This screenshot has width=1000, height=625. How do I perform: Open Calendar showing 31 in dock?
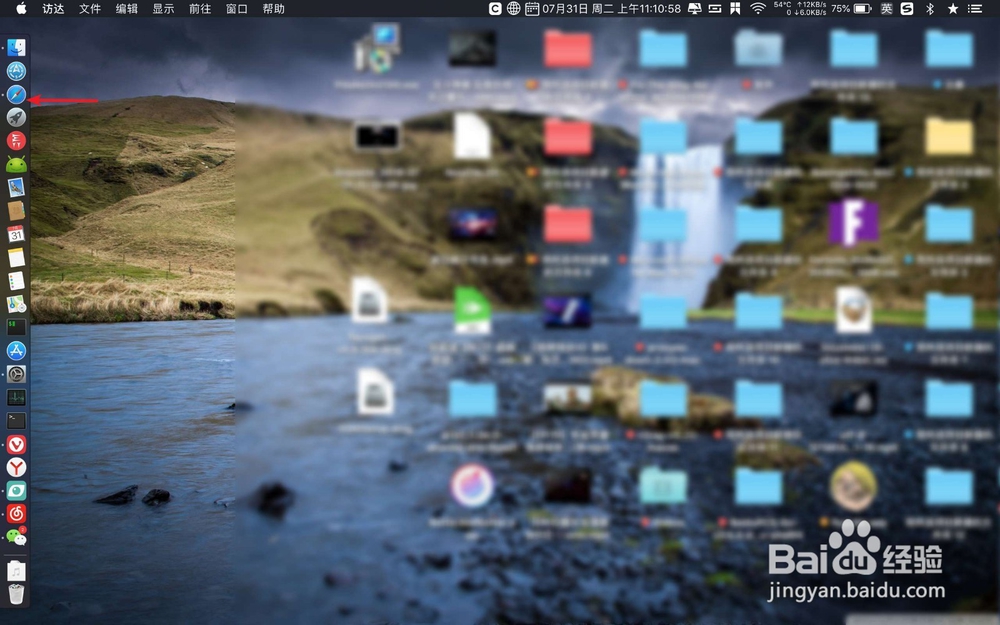[x=16, y=234]
